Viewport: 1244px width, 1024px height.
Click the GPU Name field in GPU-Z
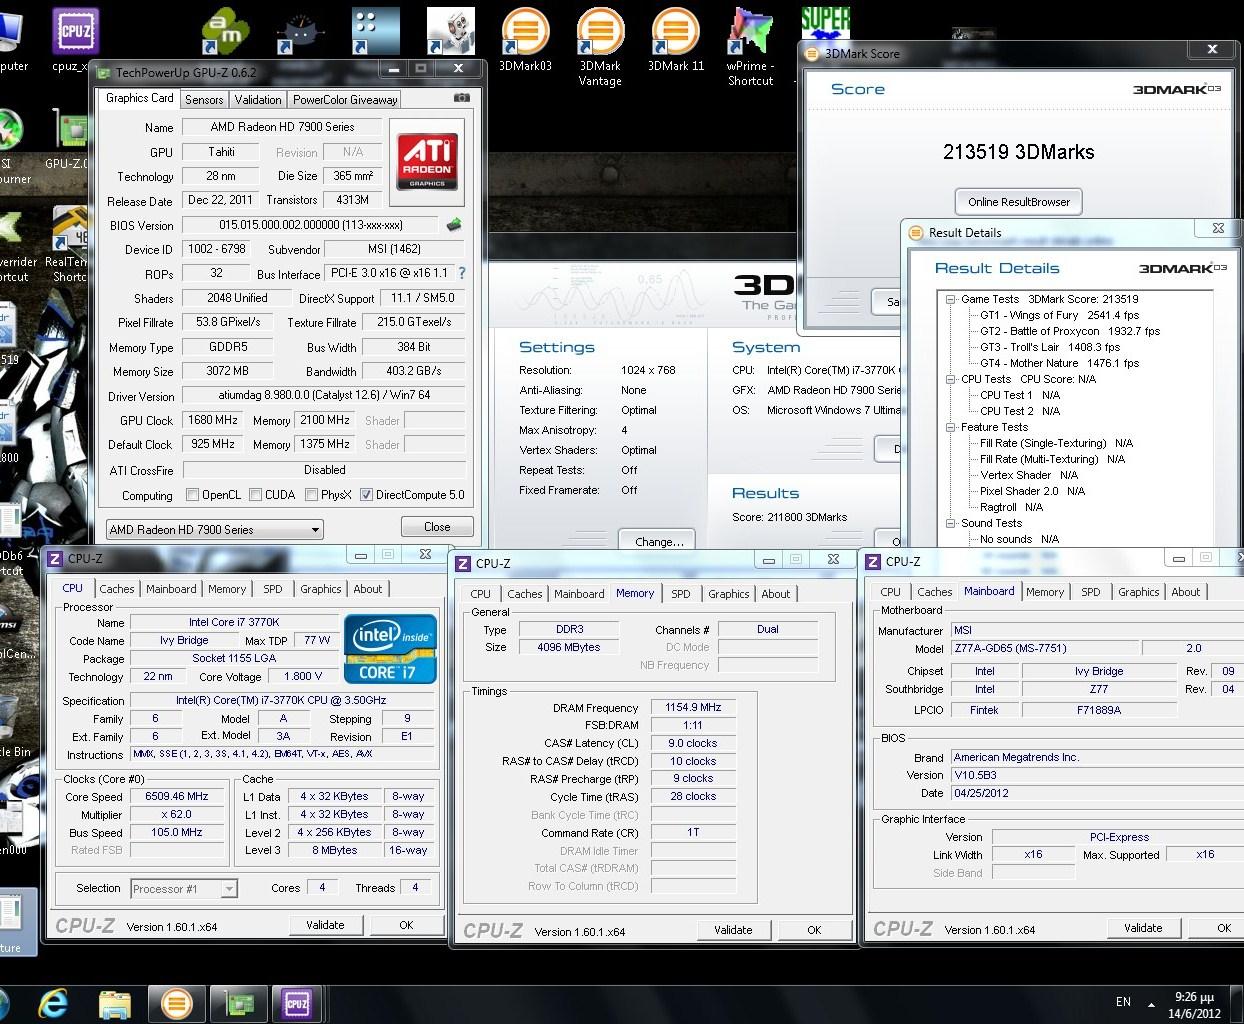[282, 127]
